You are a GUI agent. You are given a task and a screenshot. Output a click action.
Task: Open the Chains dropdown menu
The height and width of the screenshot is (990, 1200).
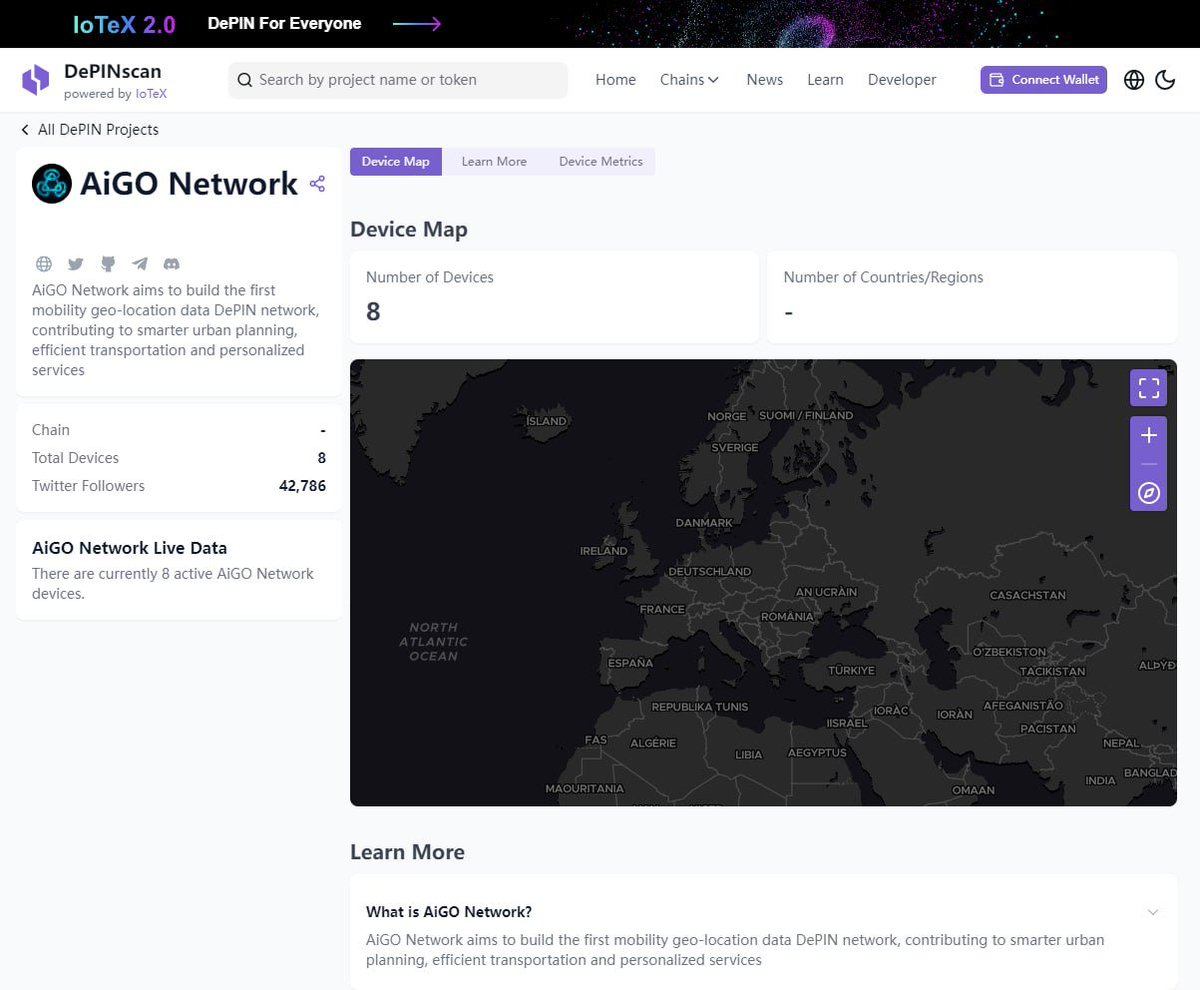[x=689, y=80]
